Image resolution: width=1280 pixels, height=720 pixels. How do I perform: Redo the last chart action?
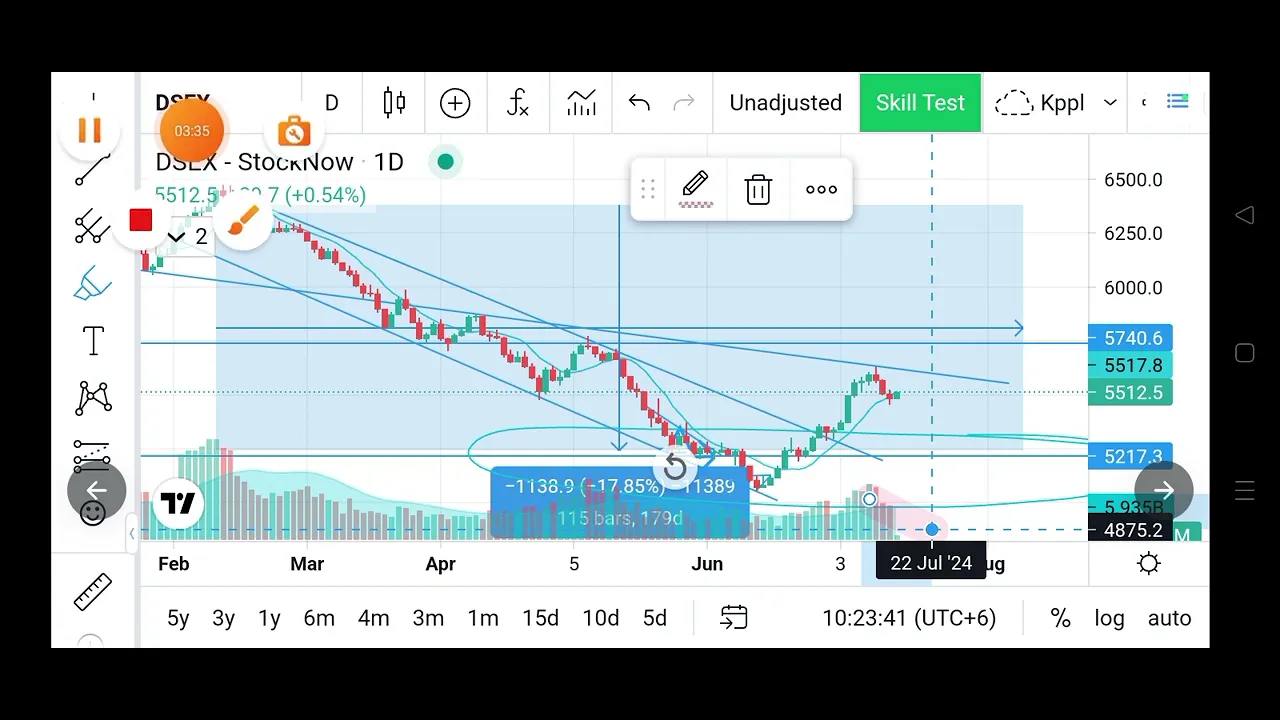684,102
